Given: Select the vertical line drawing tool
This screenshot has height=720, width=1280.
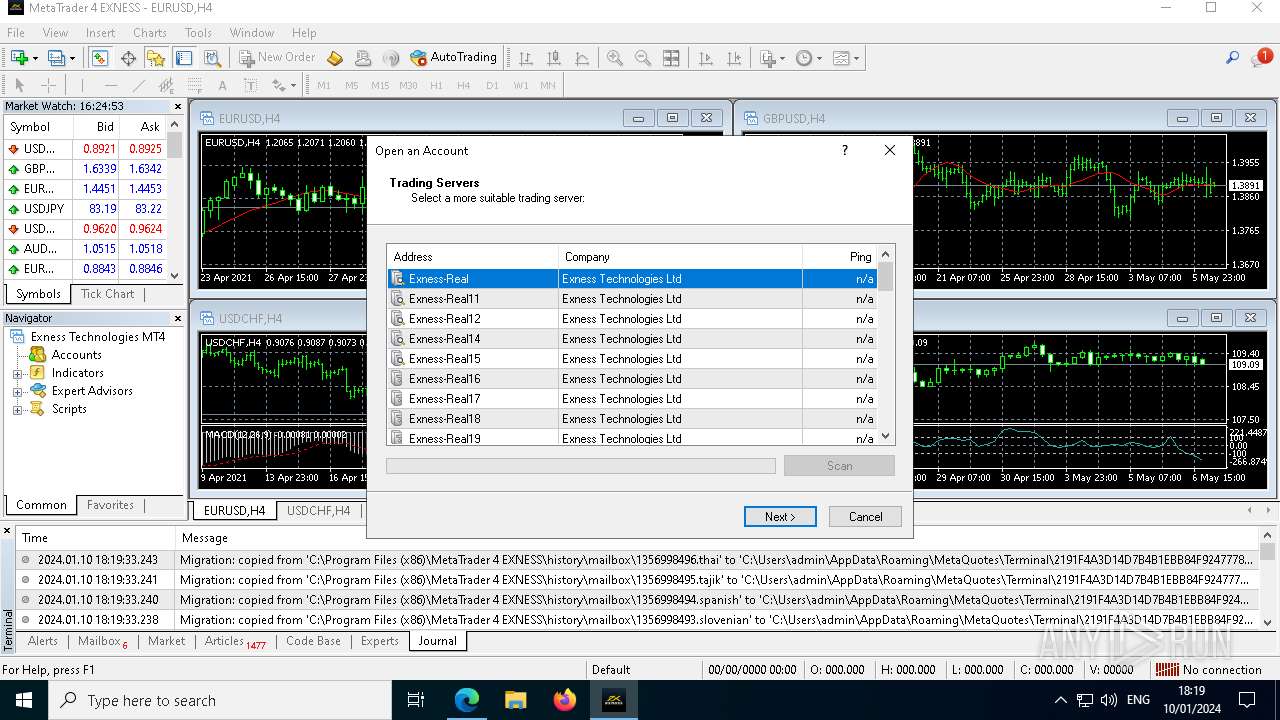Looking at the screenshot, I should click(83, 85).
